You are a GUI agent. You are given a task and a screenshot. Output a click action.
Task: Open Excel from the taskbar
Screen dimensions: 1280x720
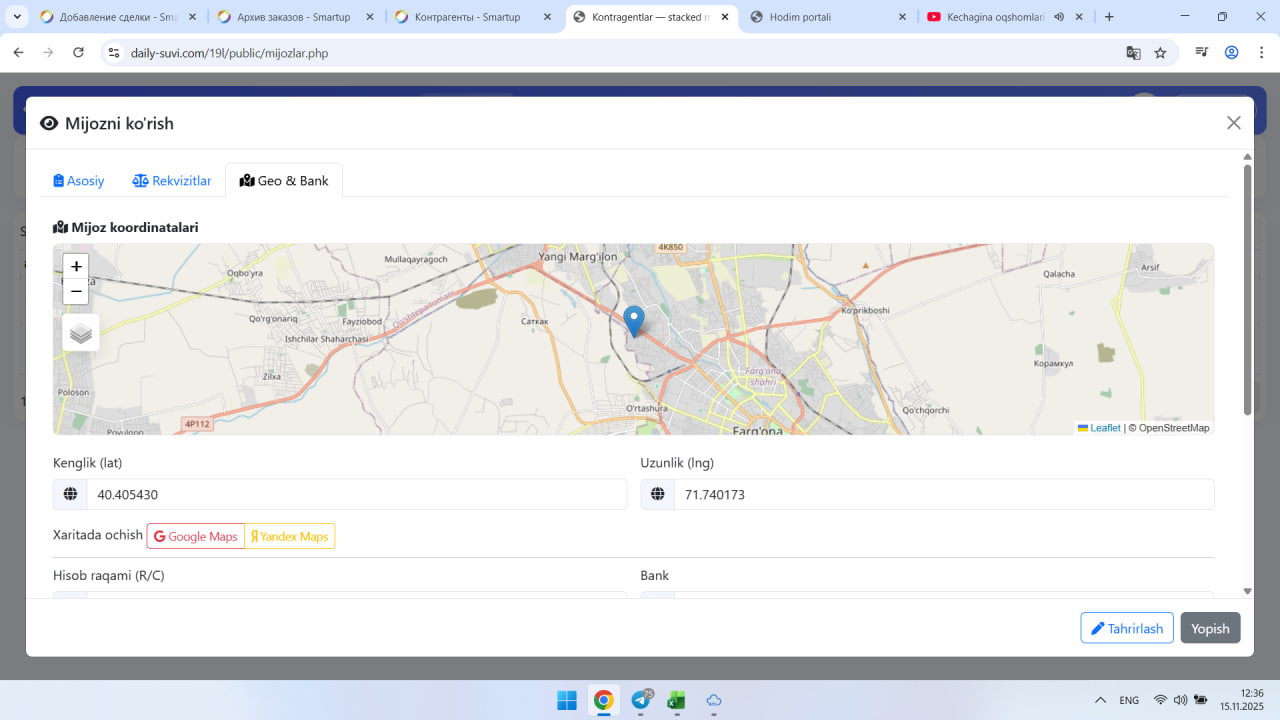pyautogui.click(x=676, y=701)
